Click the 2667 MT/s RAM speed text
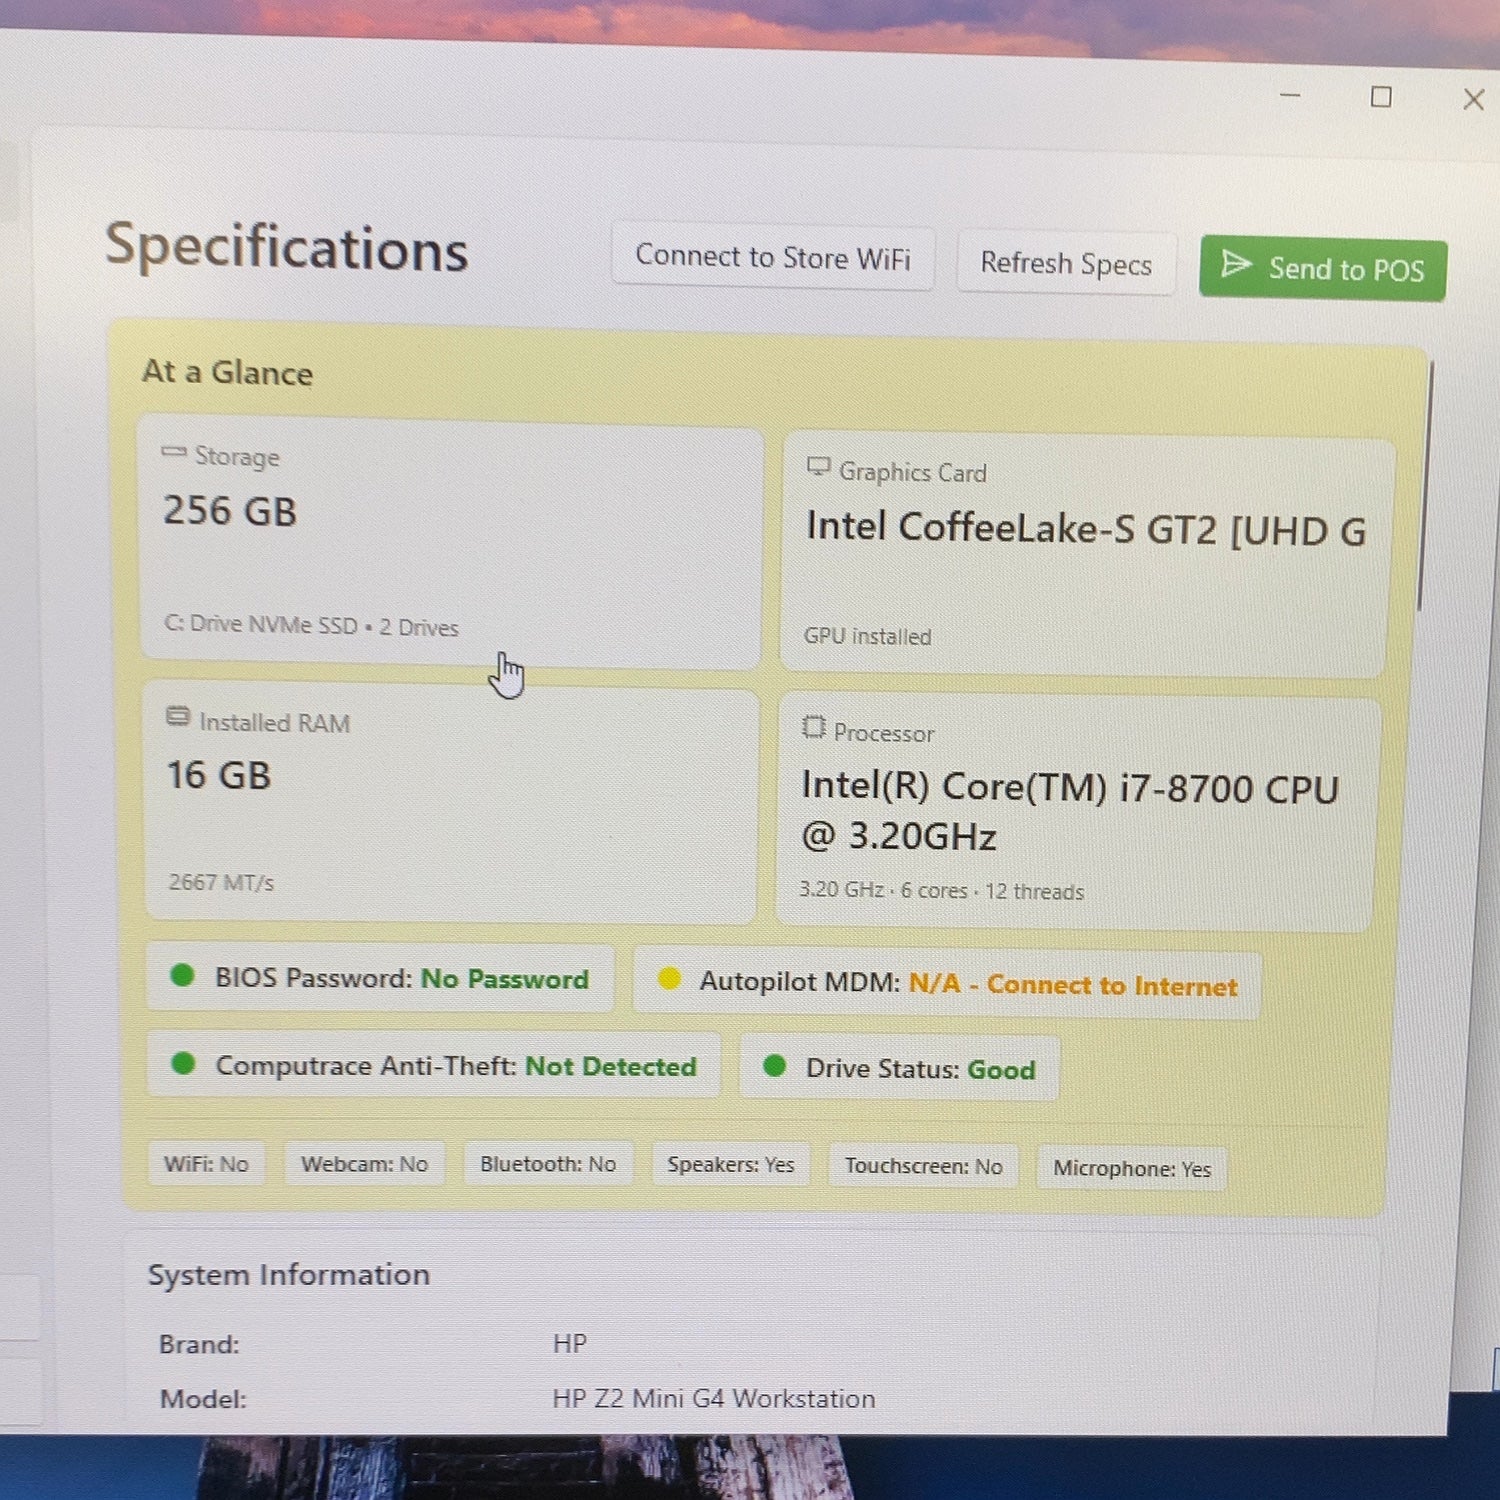The height and width of the screenshot is (1500, 1500). click(221, 882)
